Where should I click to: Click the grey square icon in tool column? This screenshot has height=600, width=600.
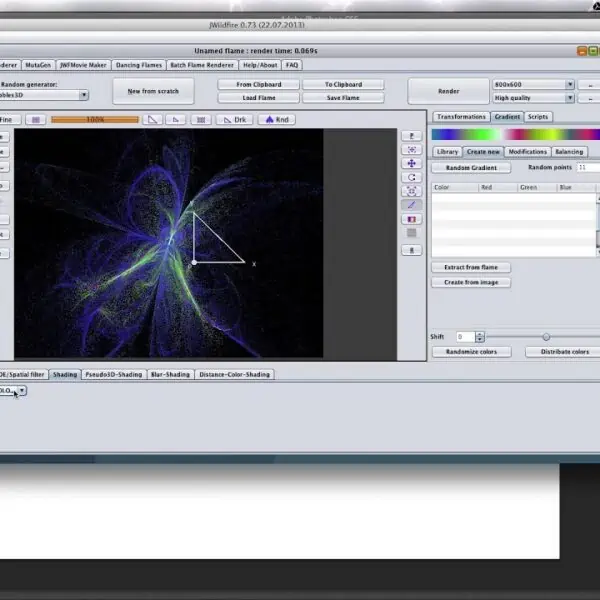pyautogui.click(x=412, y=233)
